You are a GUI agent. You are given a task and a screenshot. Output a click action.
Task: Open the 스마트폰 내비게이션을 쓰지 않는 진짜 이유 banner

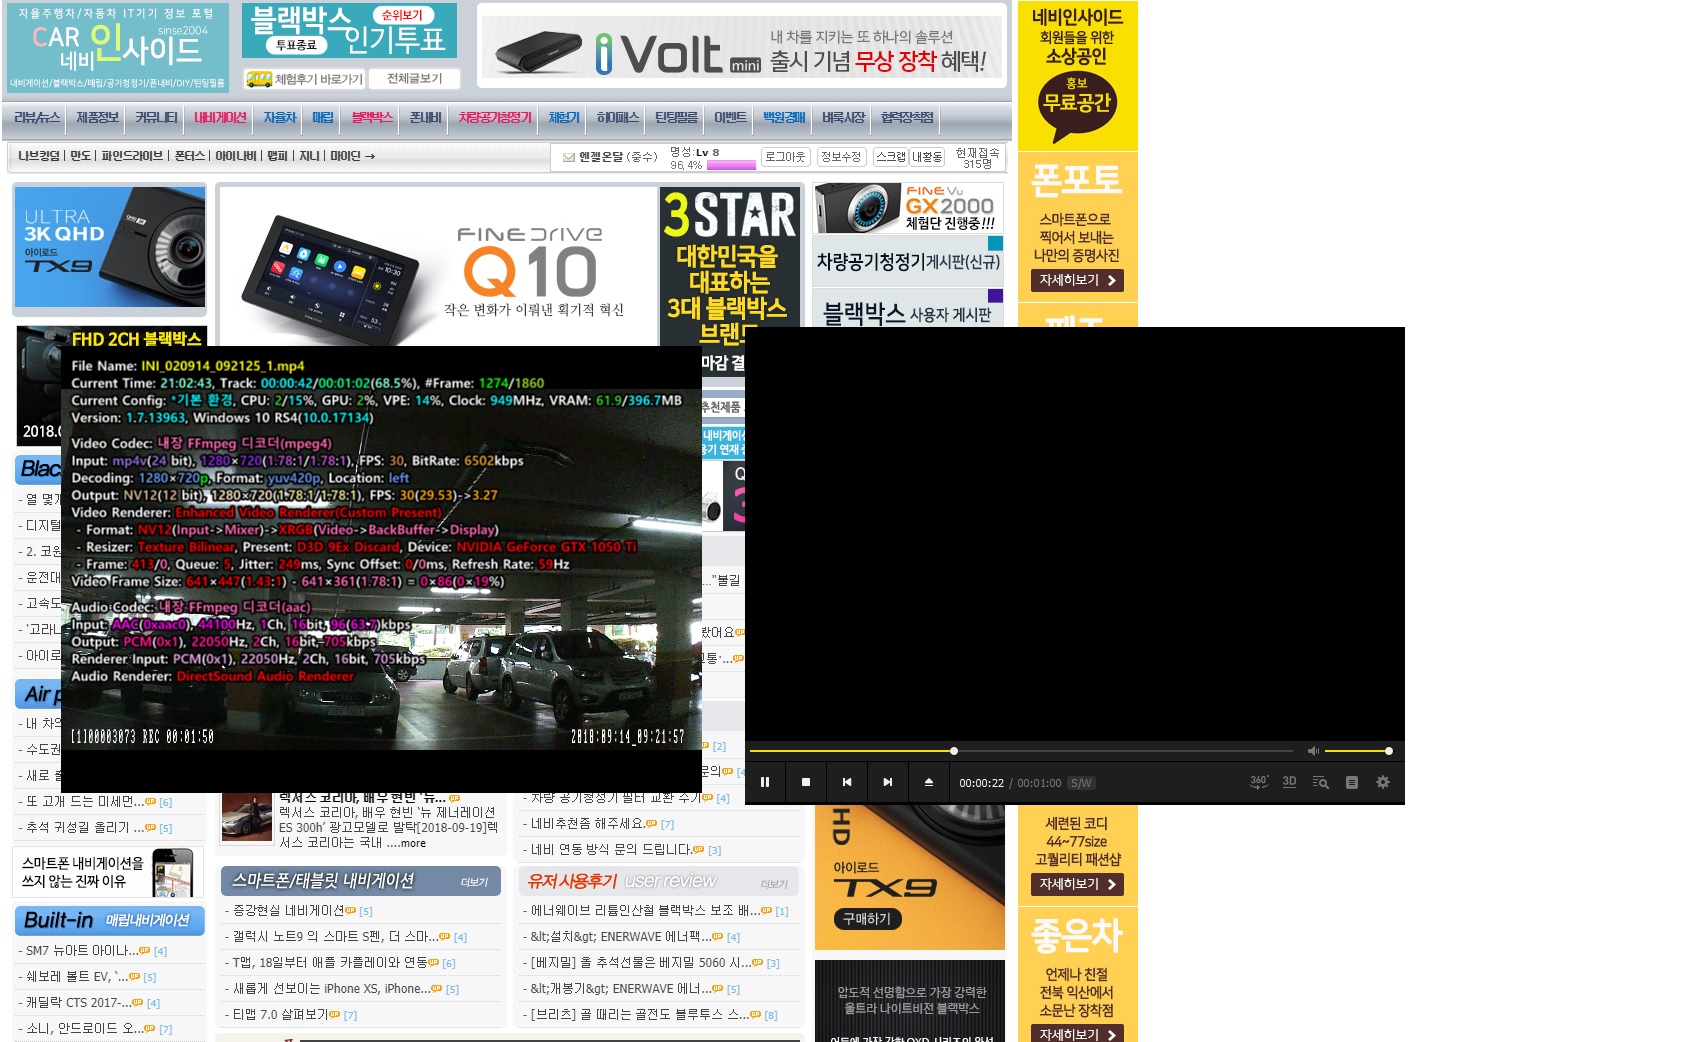108,872
